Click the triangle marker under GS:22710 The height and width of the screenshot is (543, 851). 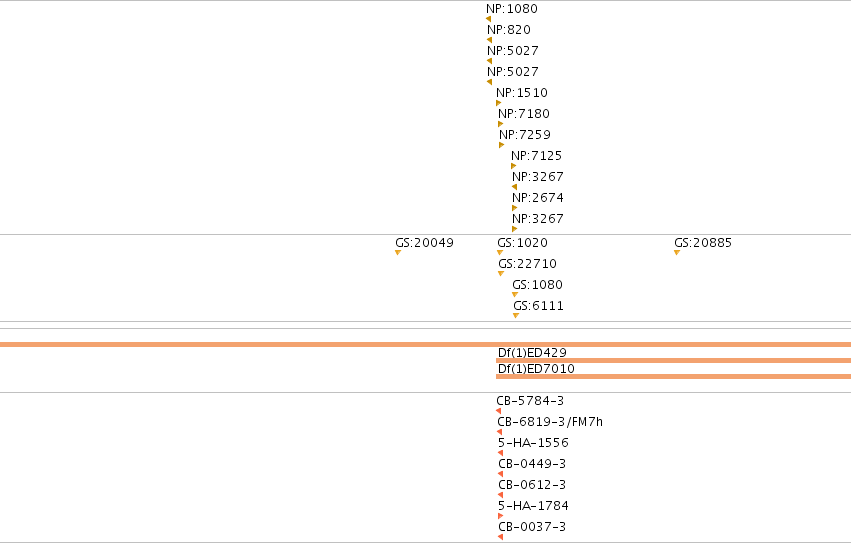(501, 274)
